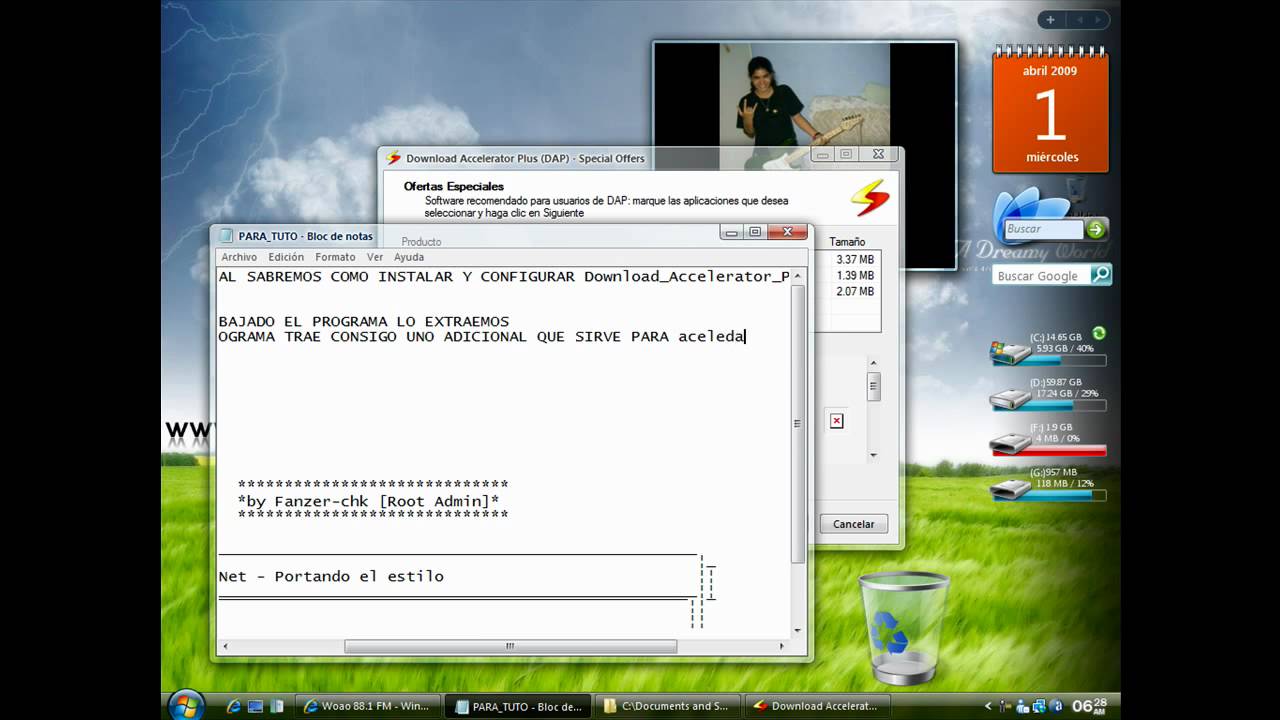Viewport: 1280px width, 720px height.
Task: Switch to PARA_TUTO Bloc de notas taskbar button
Action: pos(518,706)
